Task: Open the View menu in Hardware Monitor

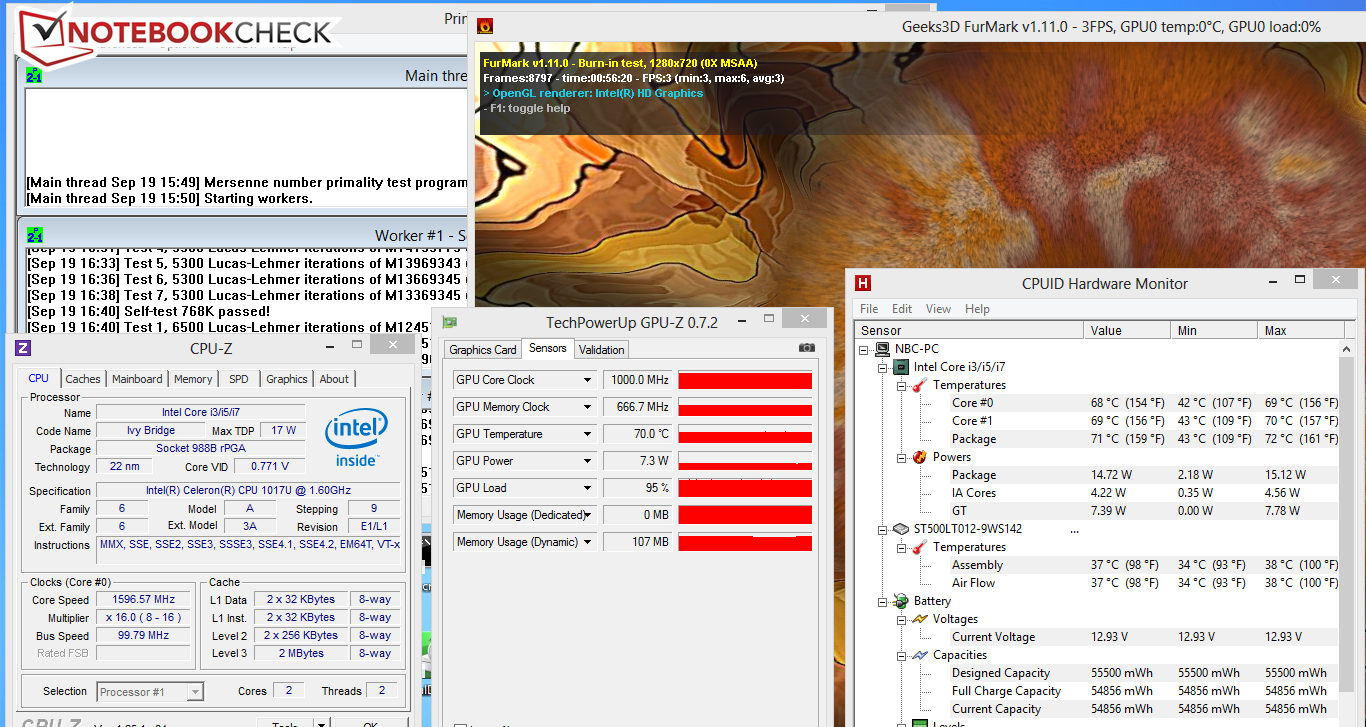Action: 938,309
